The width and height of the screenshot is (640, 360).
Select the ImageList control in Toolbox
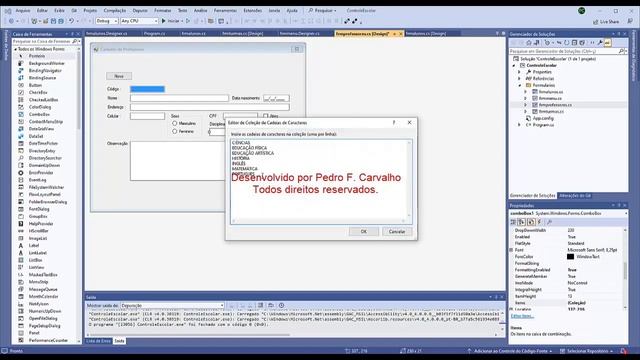click(x=38, y=238)
